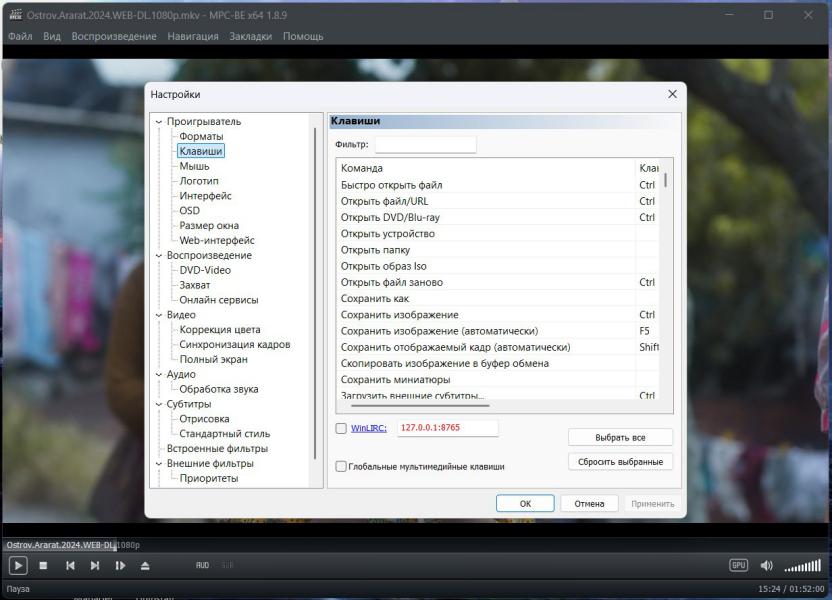Viewport: 832px width, 600px height.
Task: Skip to the next file icon
Action: point(95,566)
